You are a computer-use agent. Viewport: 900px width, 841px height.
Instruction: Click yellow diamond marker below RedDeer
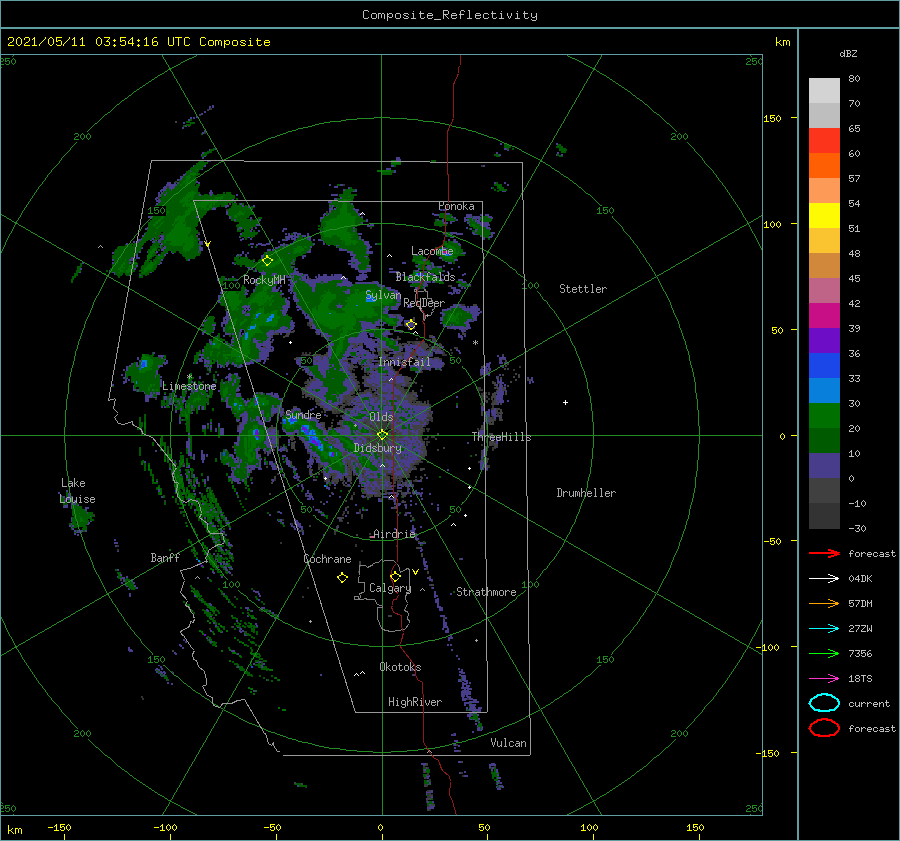[411, 325]
